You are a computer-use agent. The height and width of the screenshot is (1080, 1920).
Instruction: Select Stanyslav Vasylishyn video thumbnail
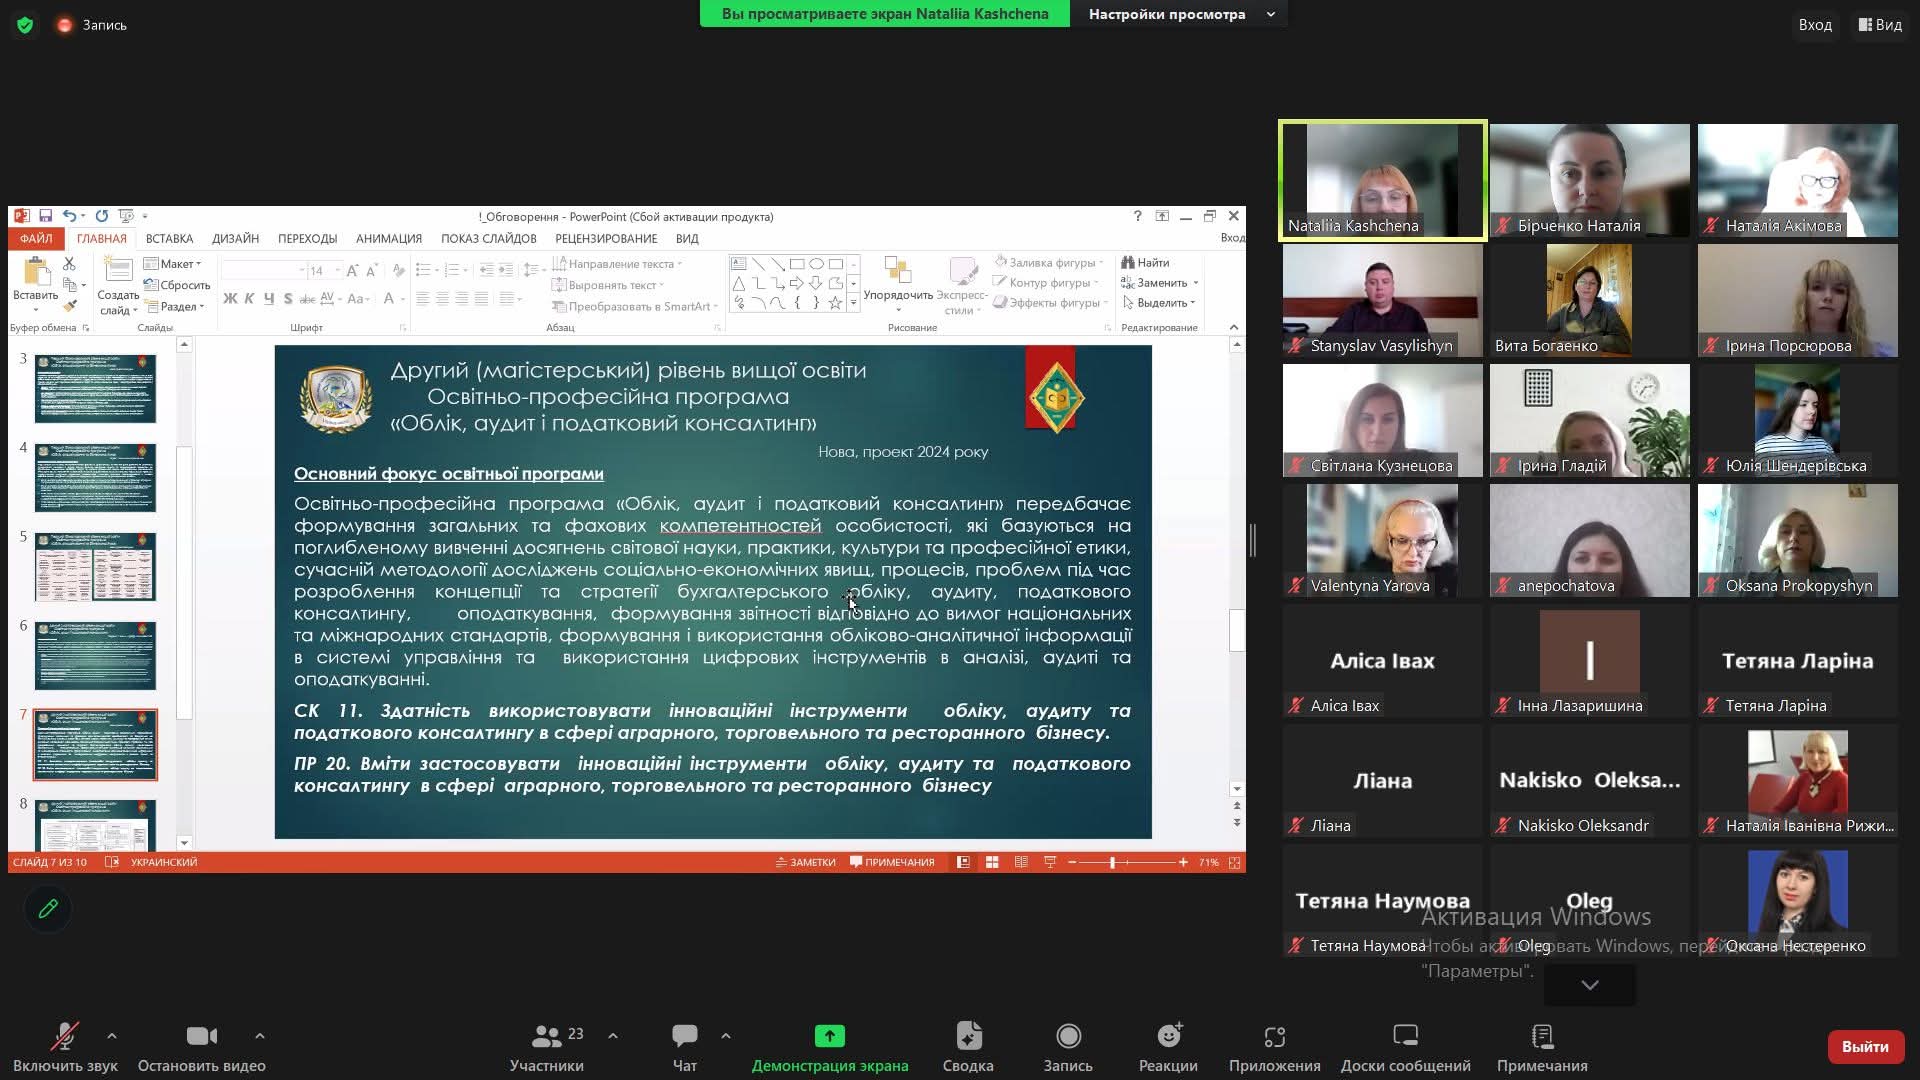click(1382, 300)
